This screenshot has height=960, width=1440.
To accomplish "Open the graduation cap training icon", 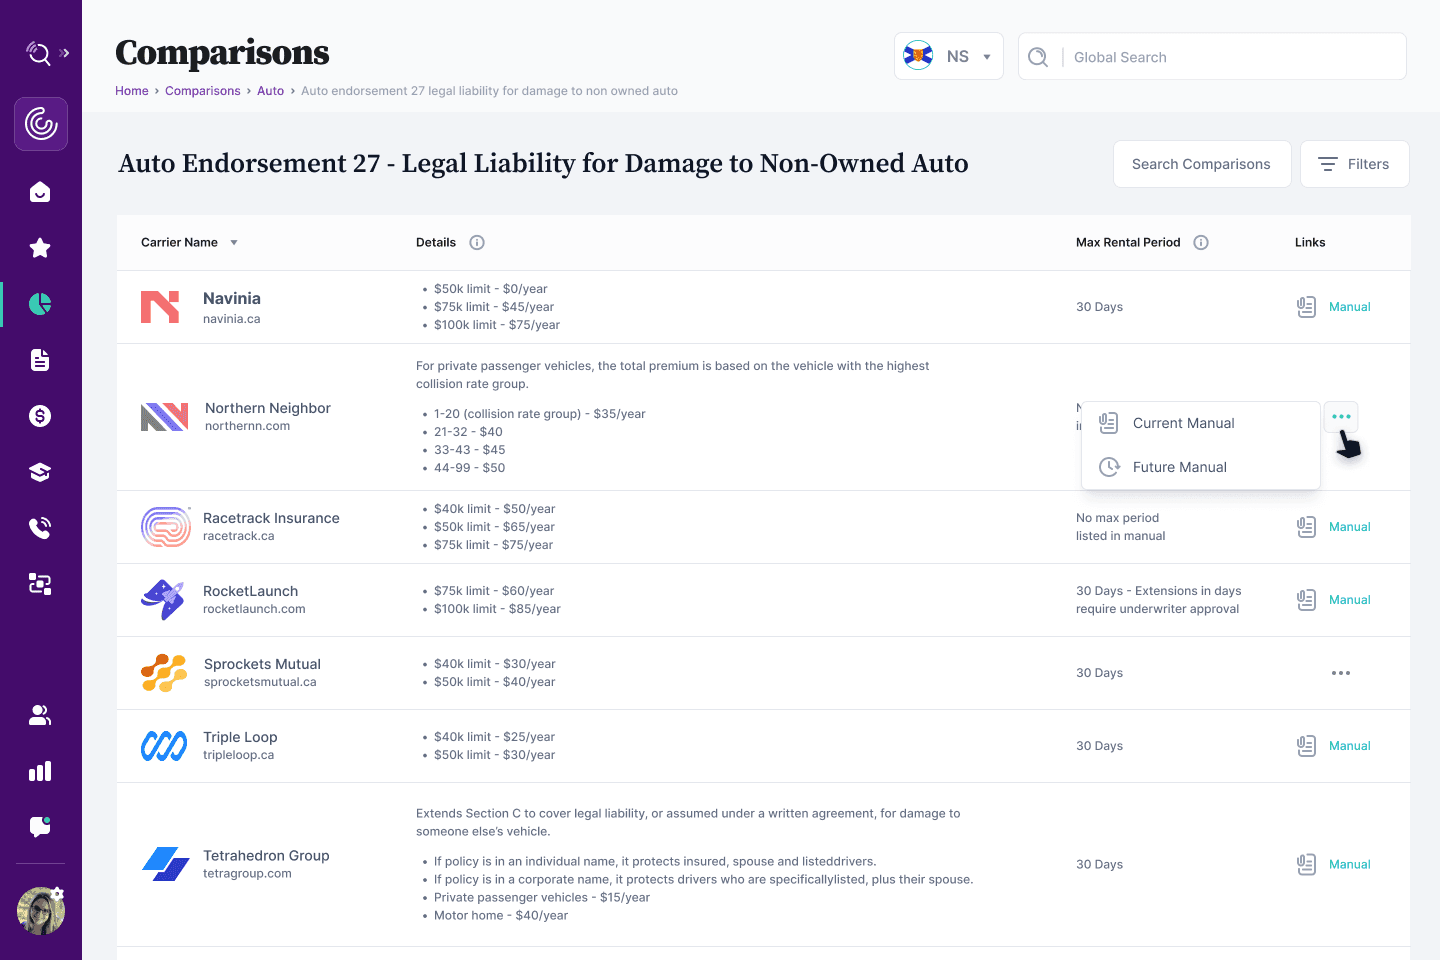I will [40, 472].
